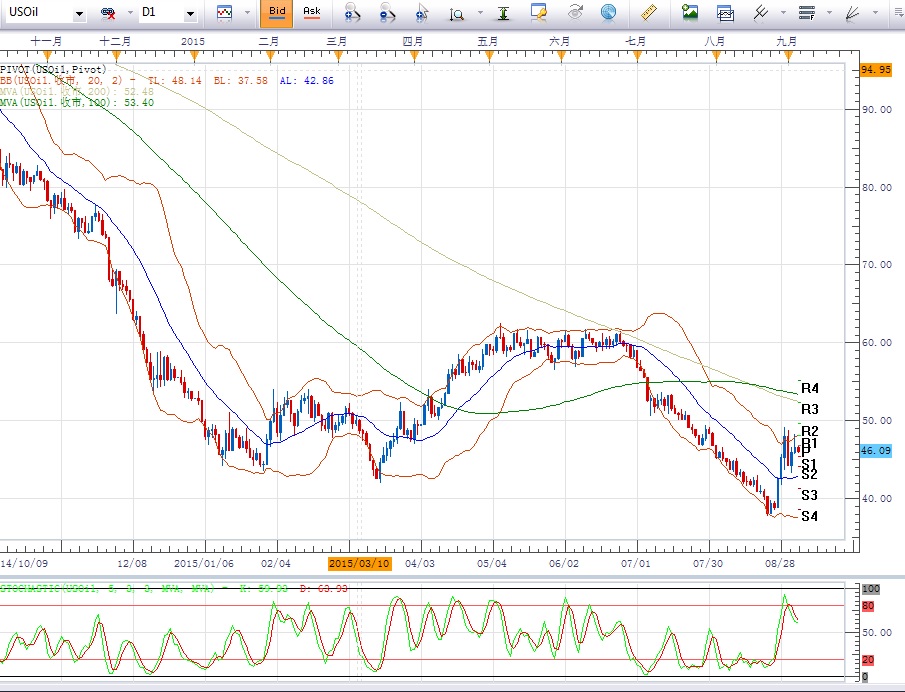Viewport: 905px width, 692px height.
Task: Click the R3 pivot level label
Action: 810,409
